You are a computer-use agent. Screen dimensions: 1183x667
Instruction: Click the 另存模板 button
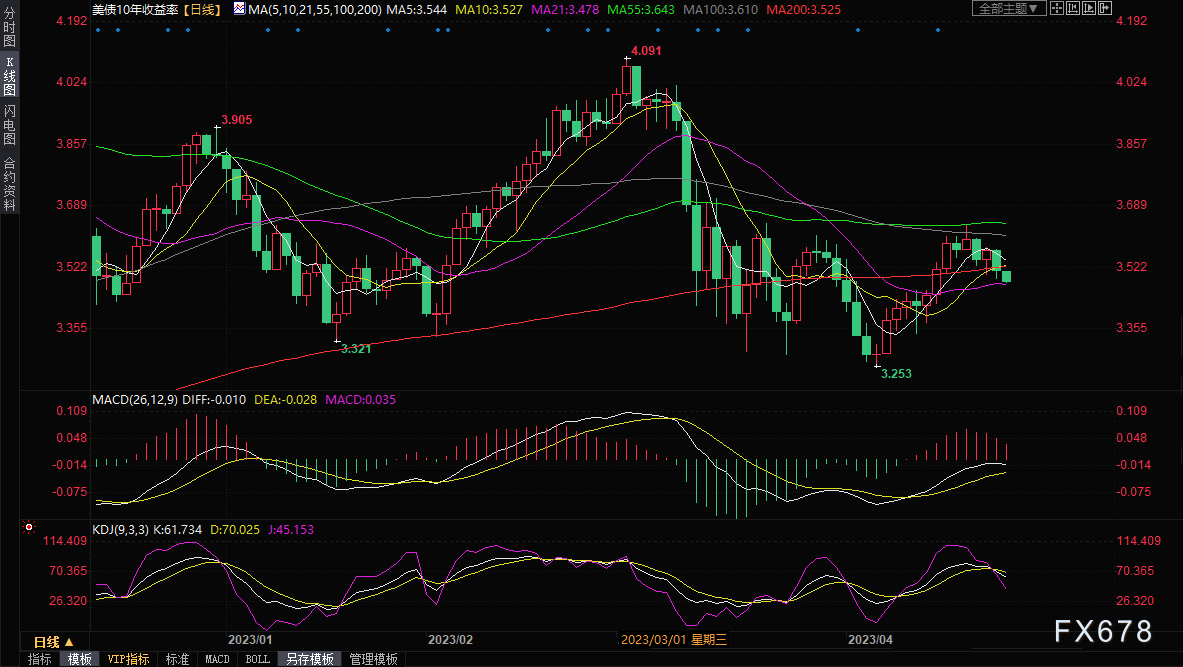pyautogui.click(x=310, y=659)
